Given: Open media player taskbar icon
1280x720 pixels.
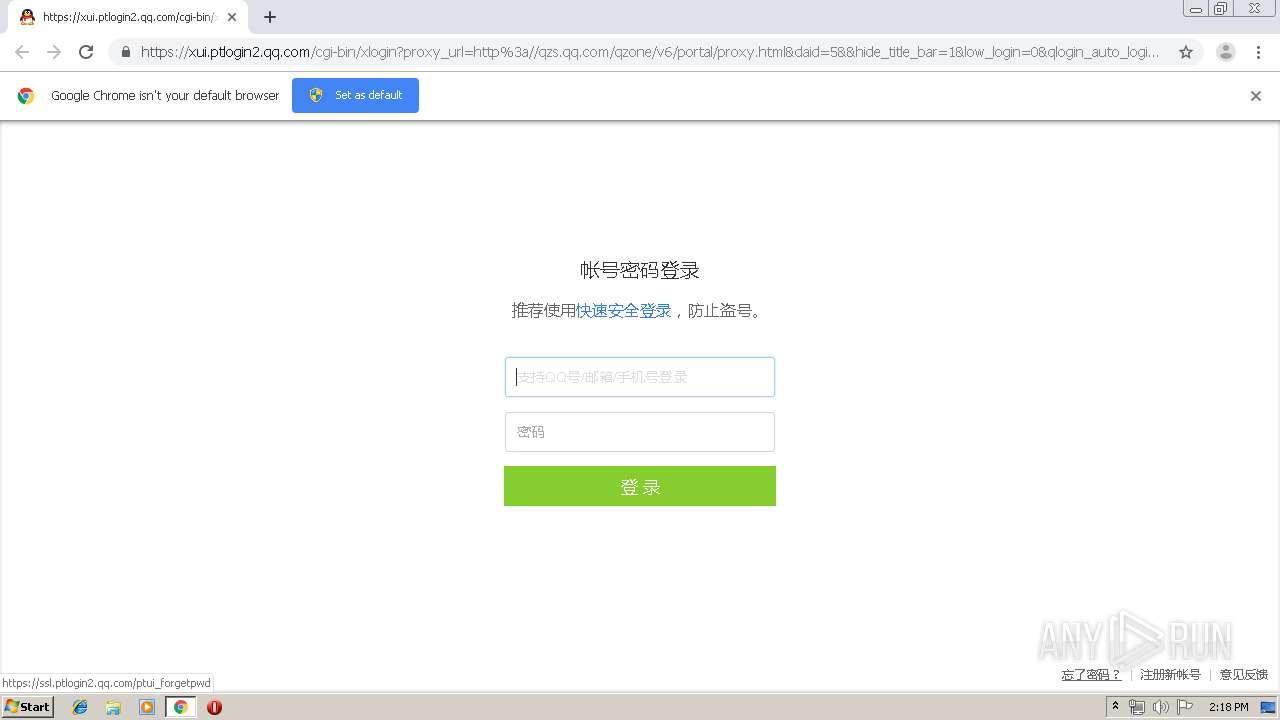Looking at the screenshot, I should coord(147,707).
